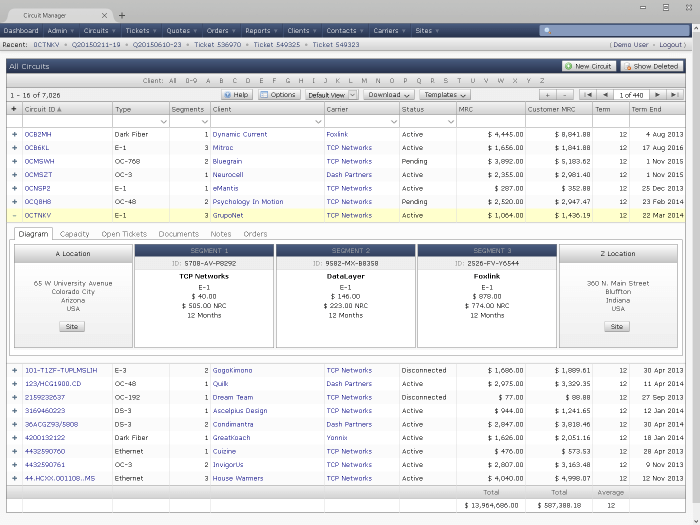Expand the 4432590761 circuit row
The width and height of the screenshot is (700, 525).
point(14,465)
